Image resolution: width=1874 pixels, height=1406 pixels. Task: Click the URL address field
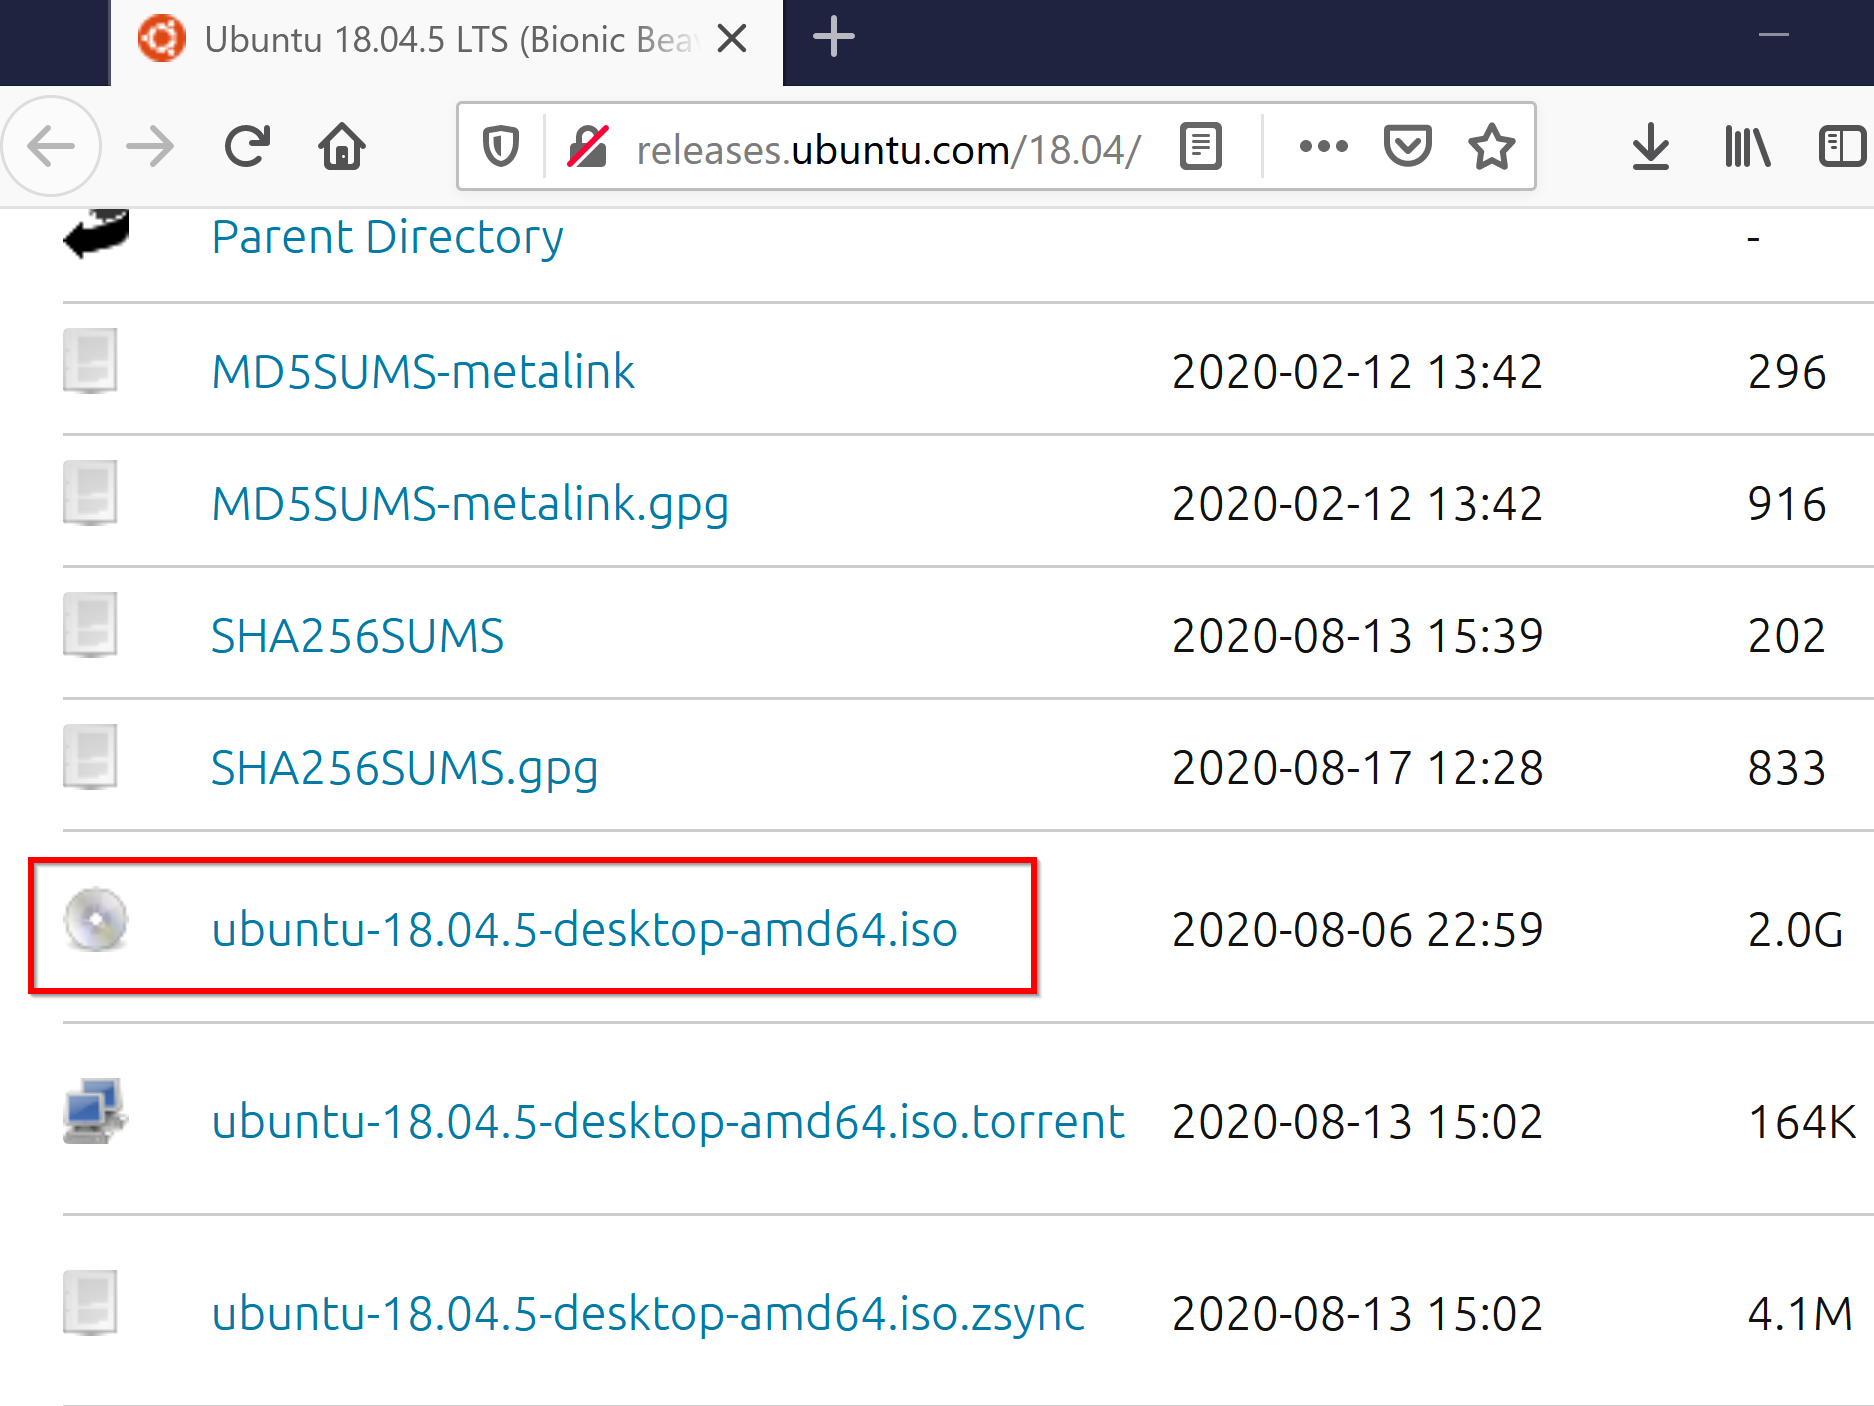(889, 149)
